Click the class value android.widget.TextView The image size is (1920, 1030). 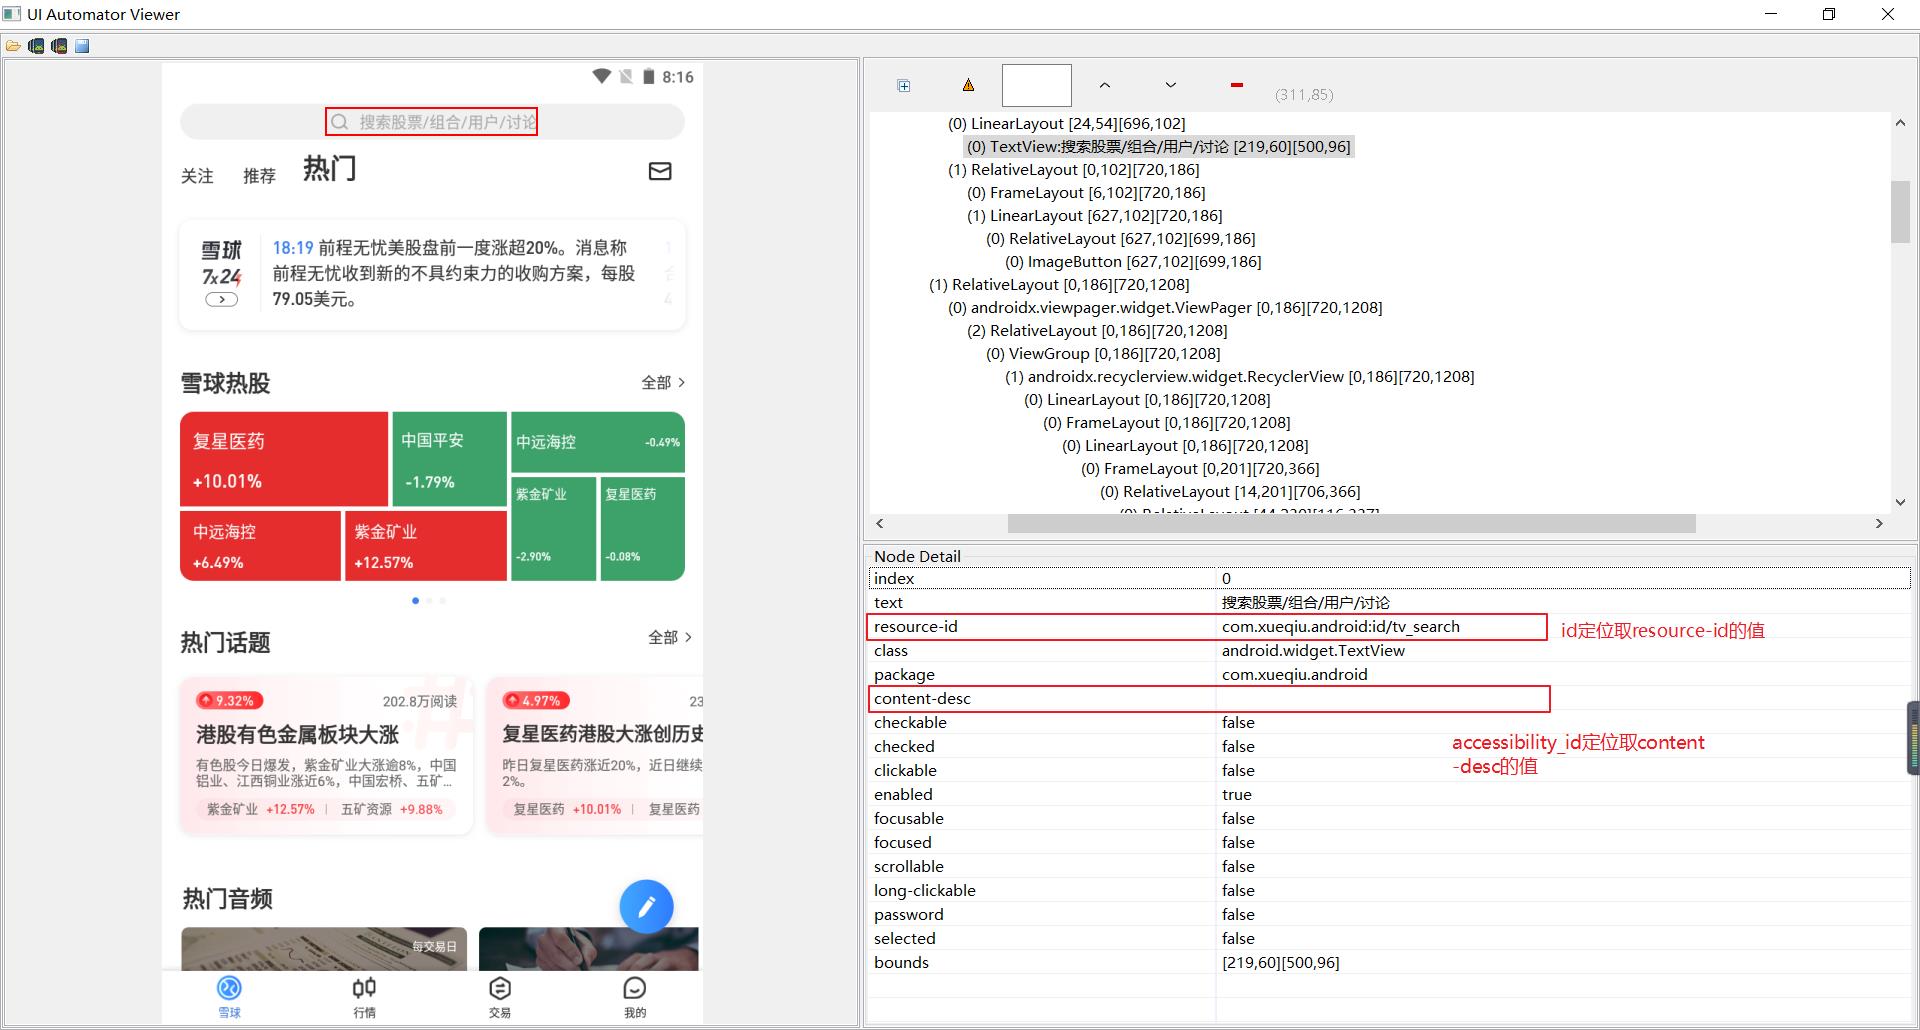tap(1313, 651)
